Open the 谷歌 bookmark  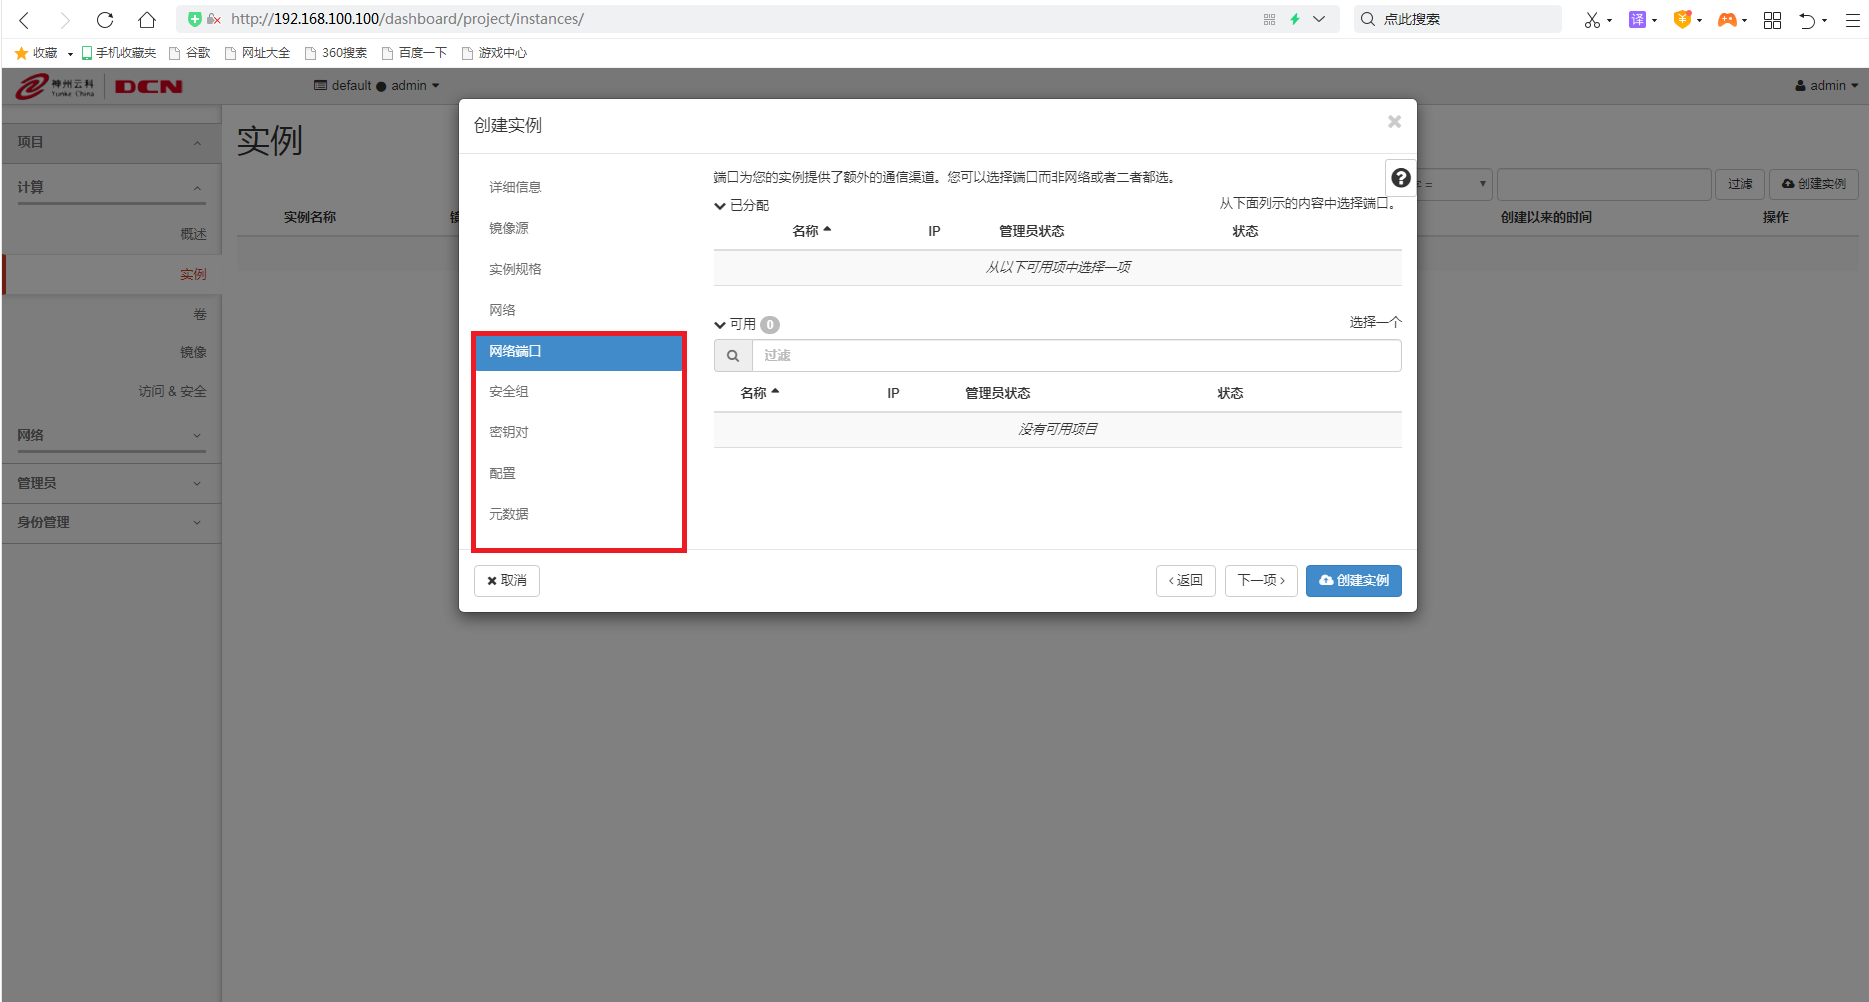tap(190, 53)
